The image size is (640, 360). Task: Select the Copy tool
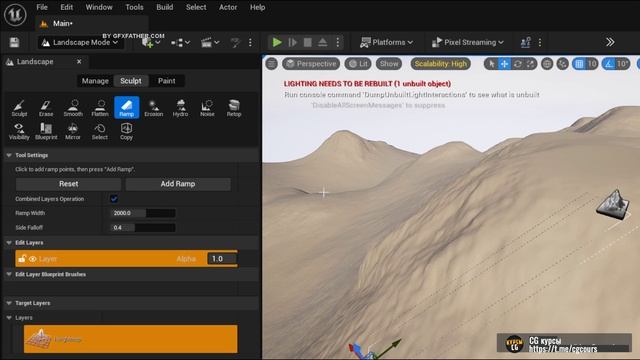[x=127, y=131]
